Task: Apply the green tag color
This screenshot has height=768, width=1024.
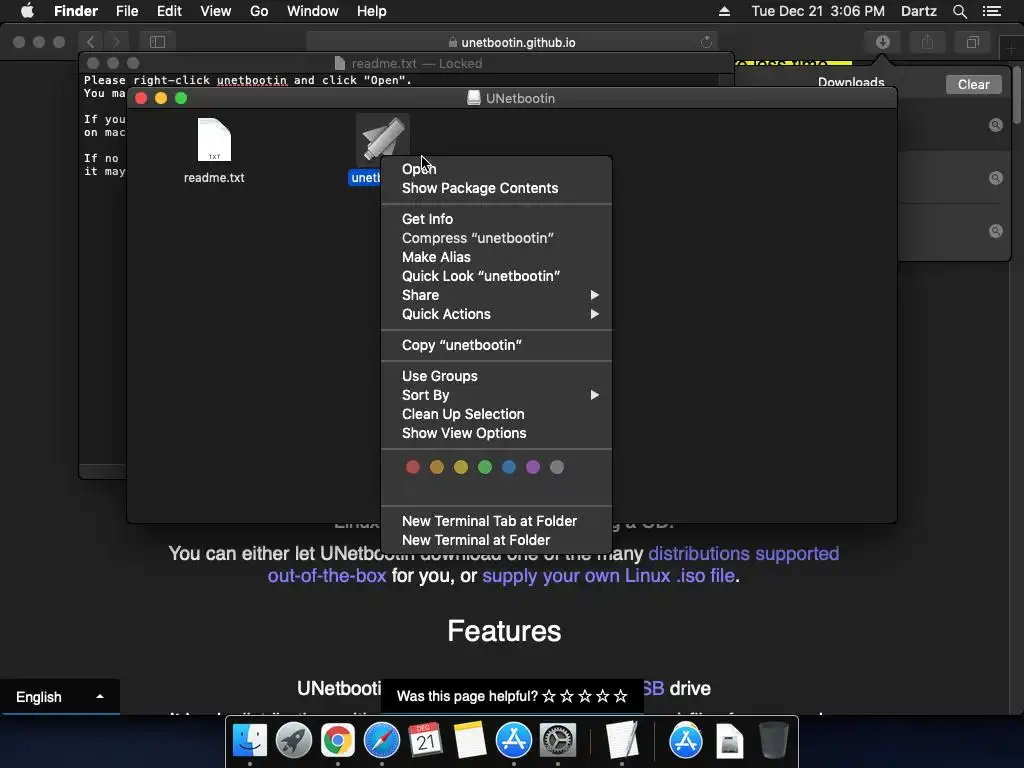Action: point(485,467)
